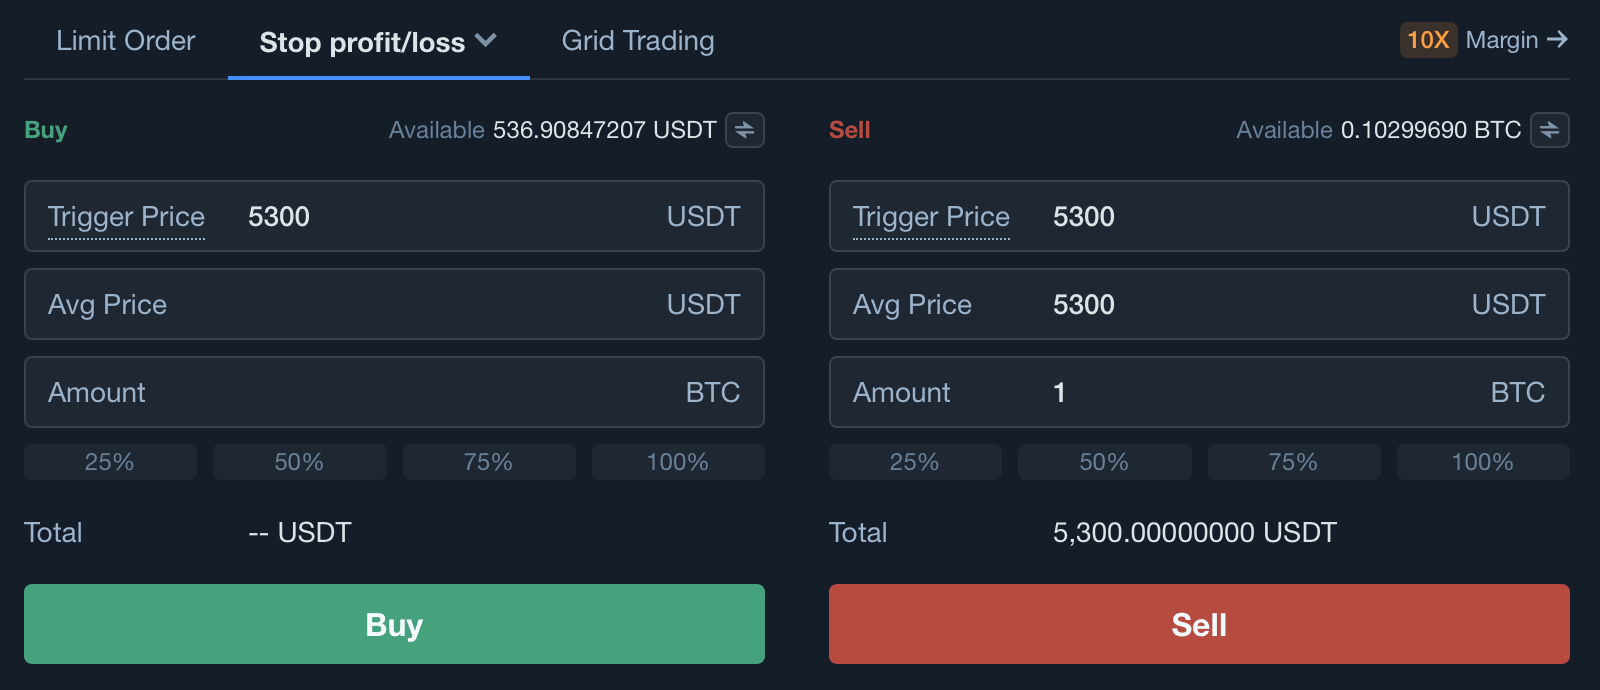Click the USDT transfer icon beside Buy balance
Screen dimensions: 1600x690
click(745, 130)
